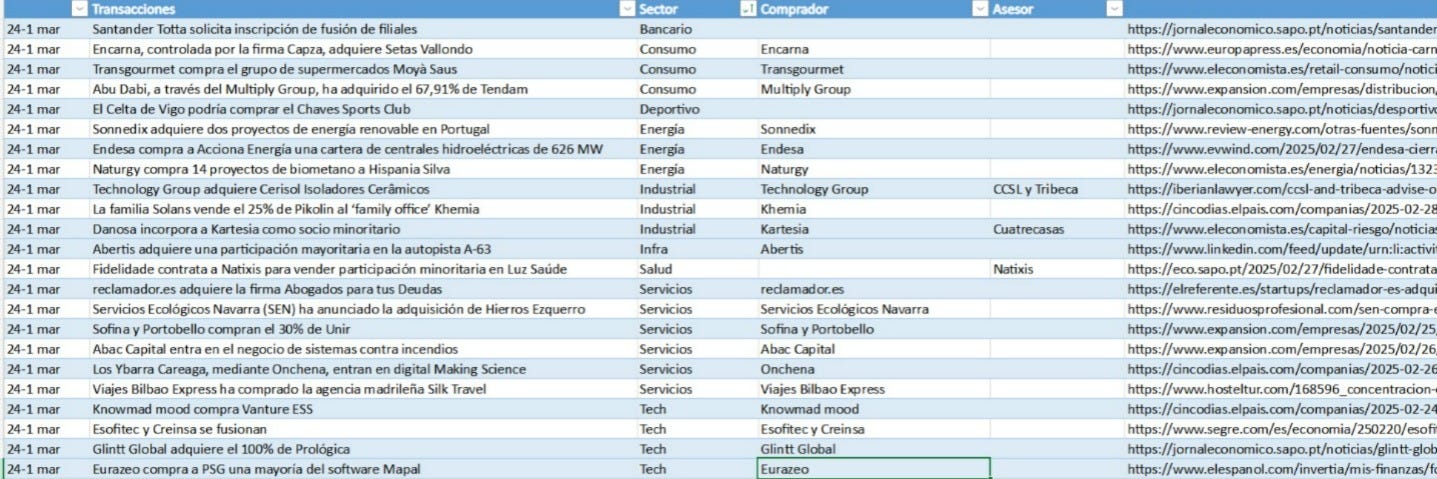This screenshot has height=479, width=1437.
Task: Select the Transgourmet compra Moyà Saus cell
Action: [362, 69]
